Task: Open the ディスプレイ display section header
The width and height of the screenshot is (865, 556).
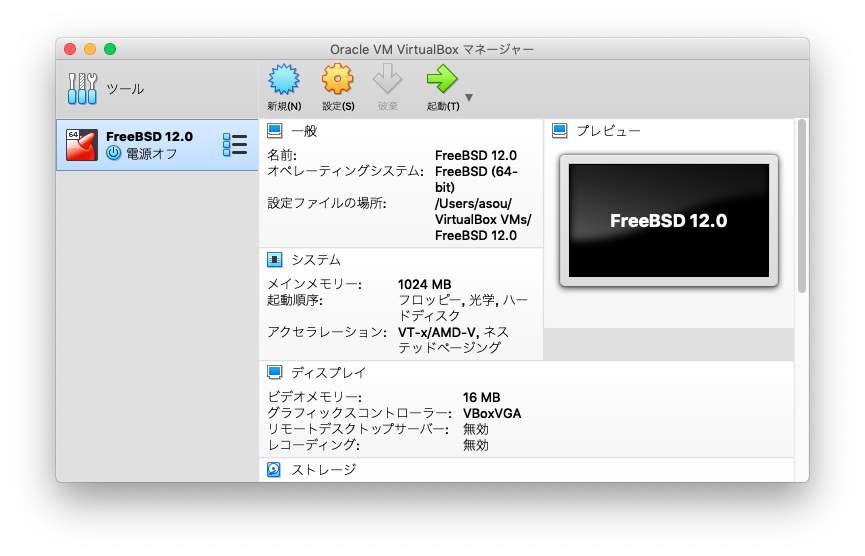Action: coord(328,372)
